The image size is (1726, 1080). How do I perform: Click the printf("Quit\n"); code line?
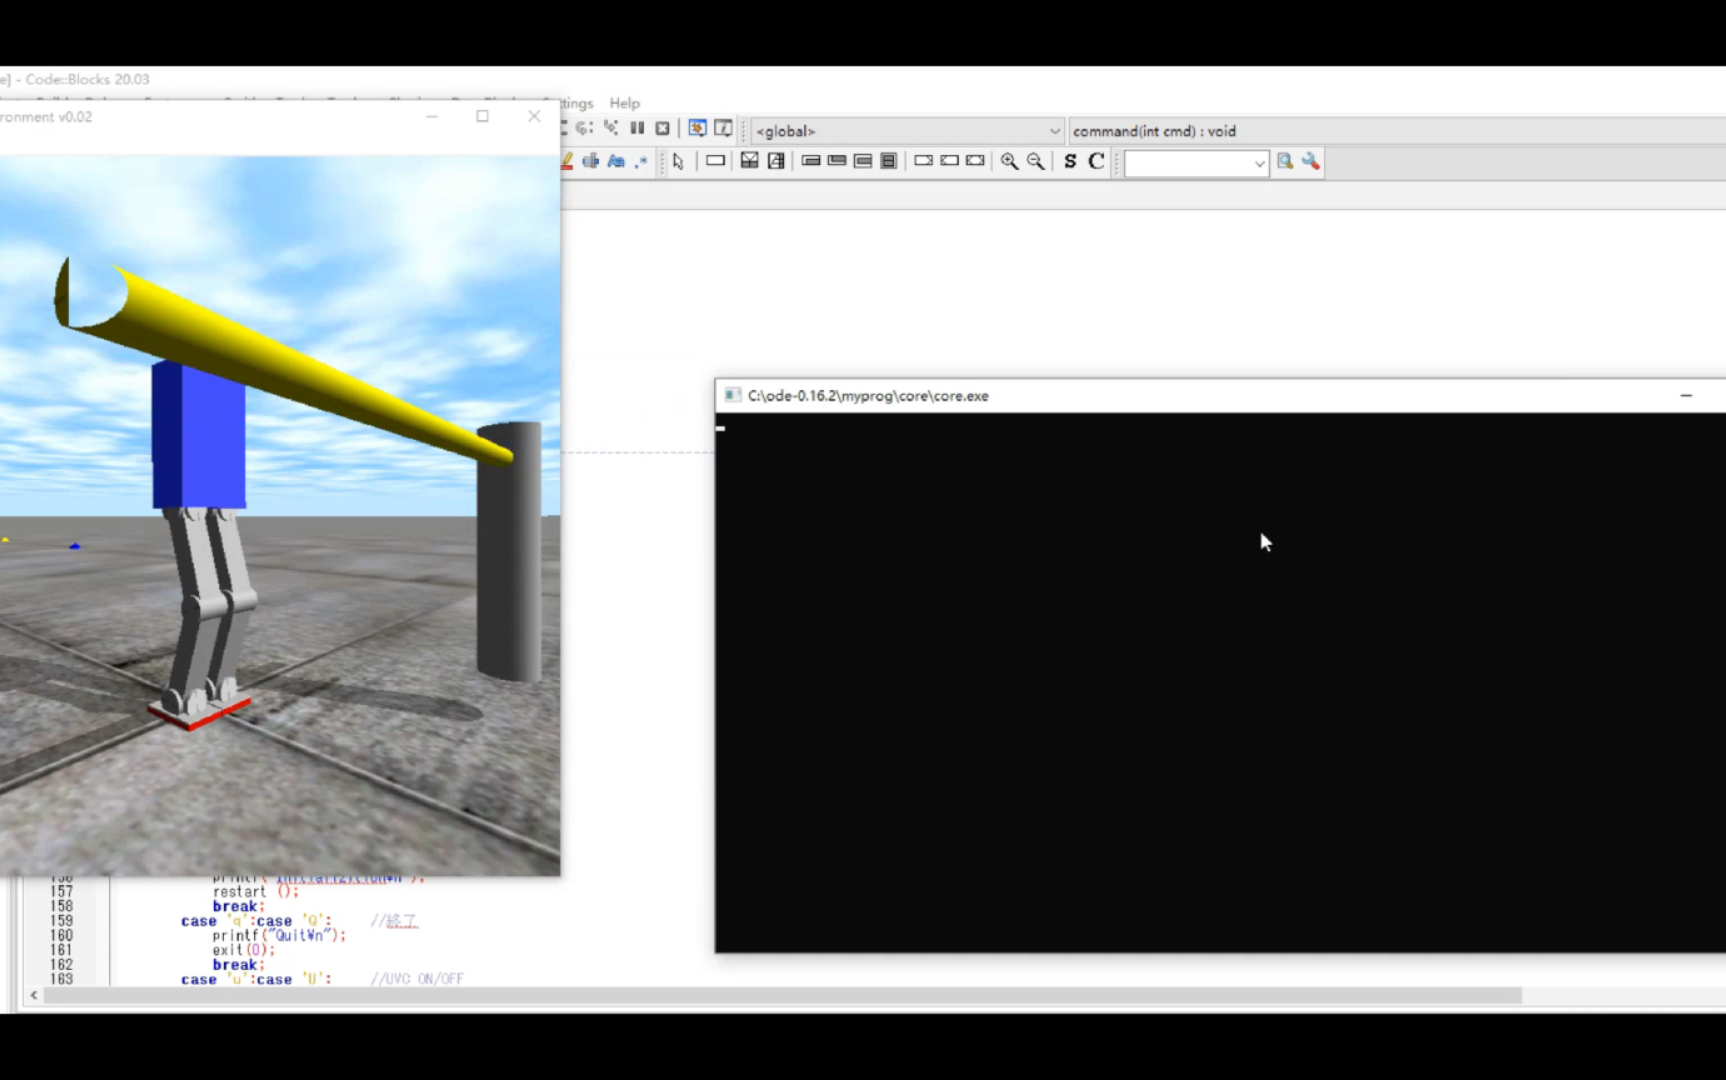coord(279,936)
